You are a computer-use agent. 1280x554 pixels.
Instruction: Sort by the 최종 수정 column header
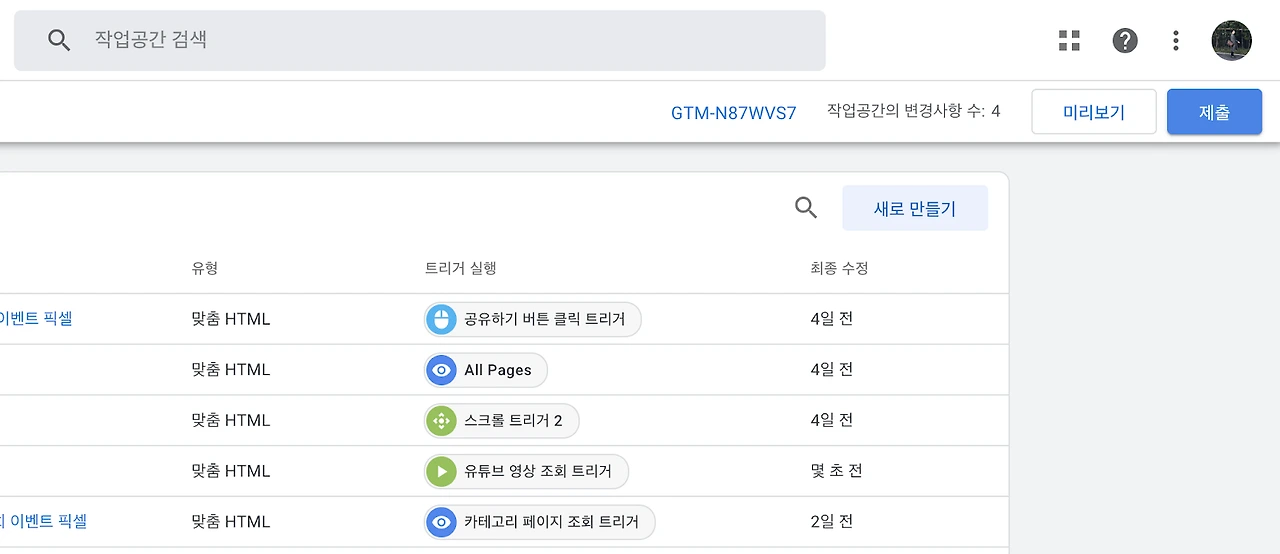[x=838, y=268]
